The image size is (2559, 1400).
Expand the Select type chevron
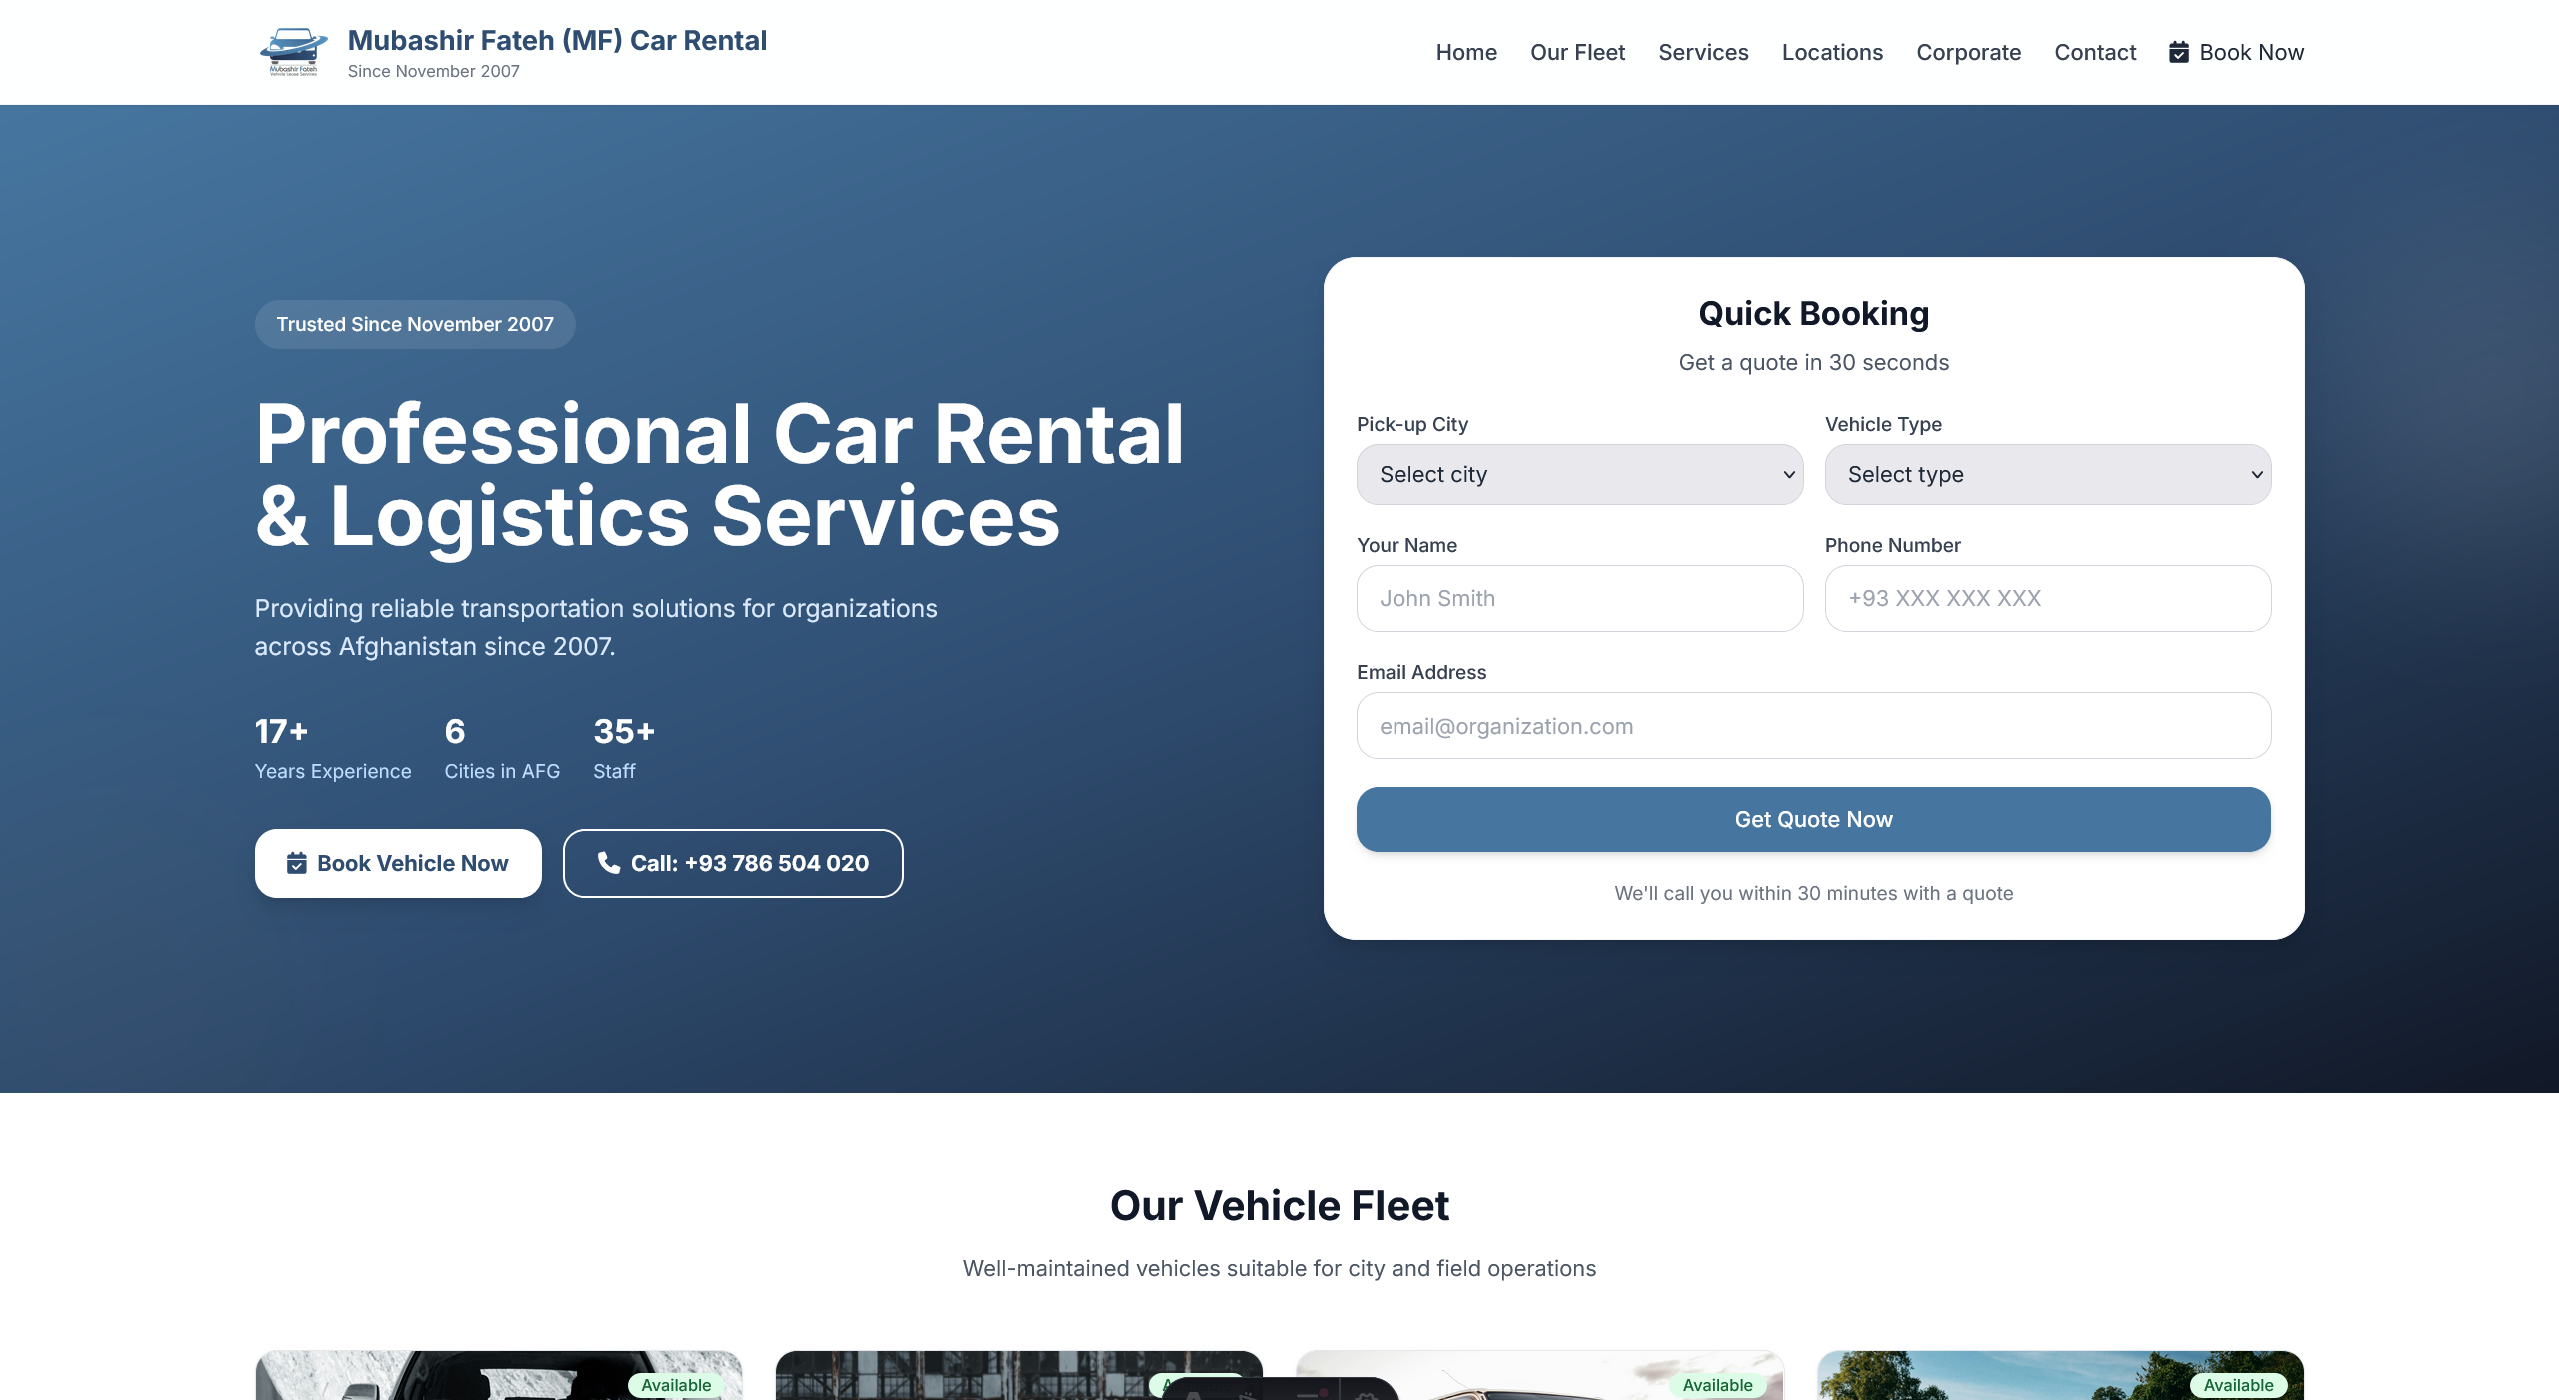2257,474
